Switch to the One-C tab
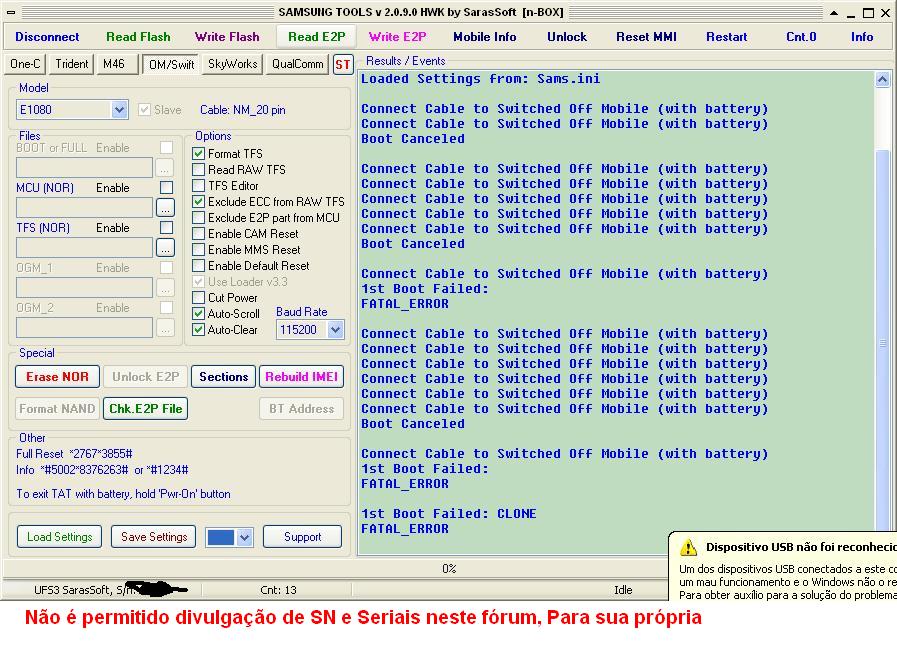Viewport: 897px width, 646px height. (x=26, y=64)
